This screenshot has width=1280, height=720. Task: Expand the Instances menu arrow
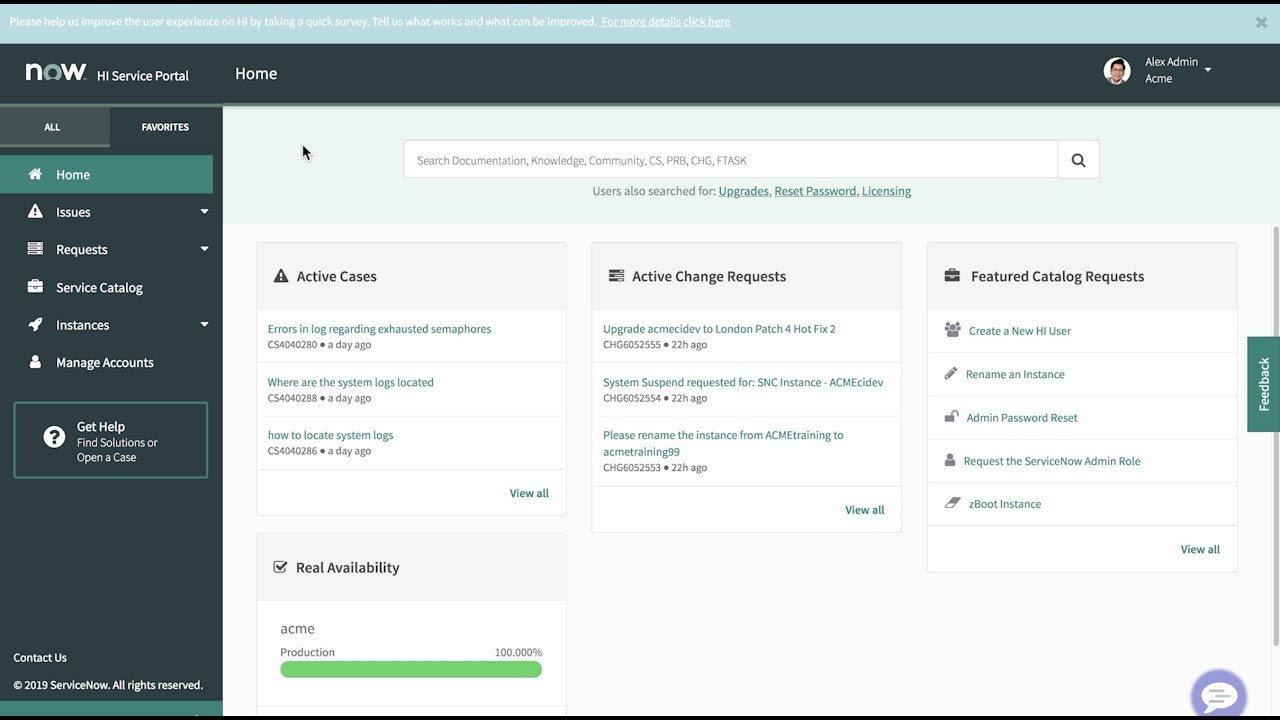click(204, 324)
